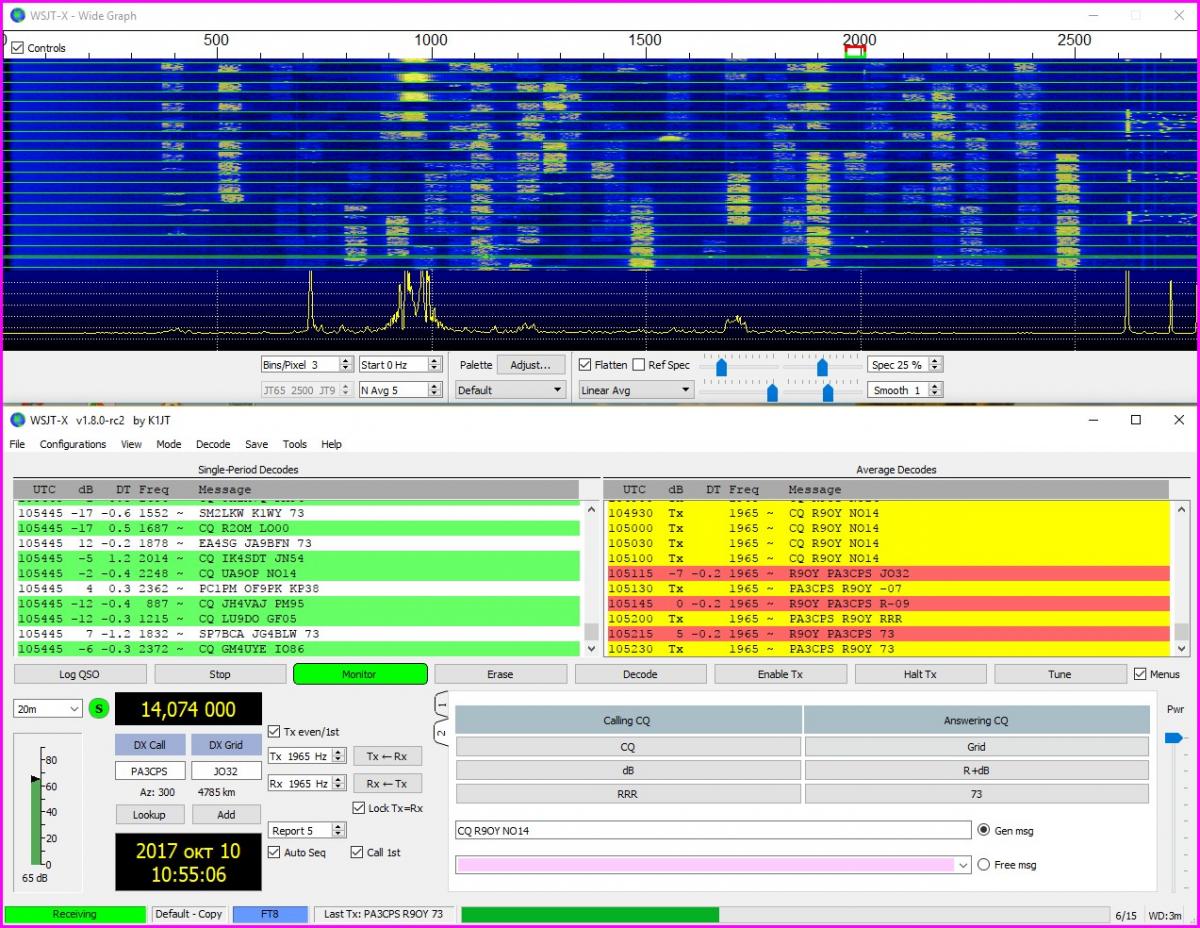Screen dimensions: 1200x928
Task: Enable the Ref Spec checkbox
Action: point(638,365)
